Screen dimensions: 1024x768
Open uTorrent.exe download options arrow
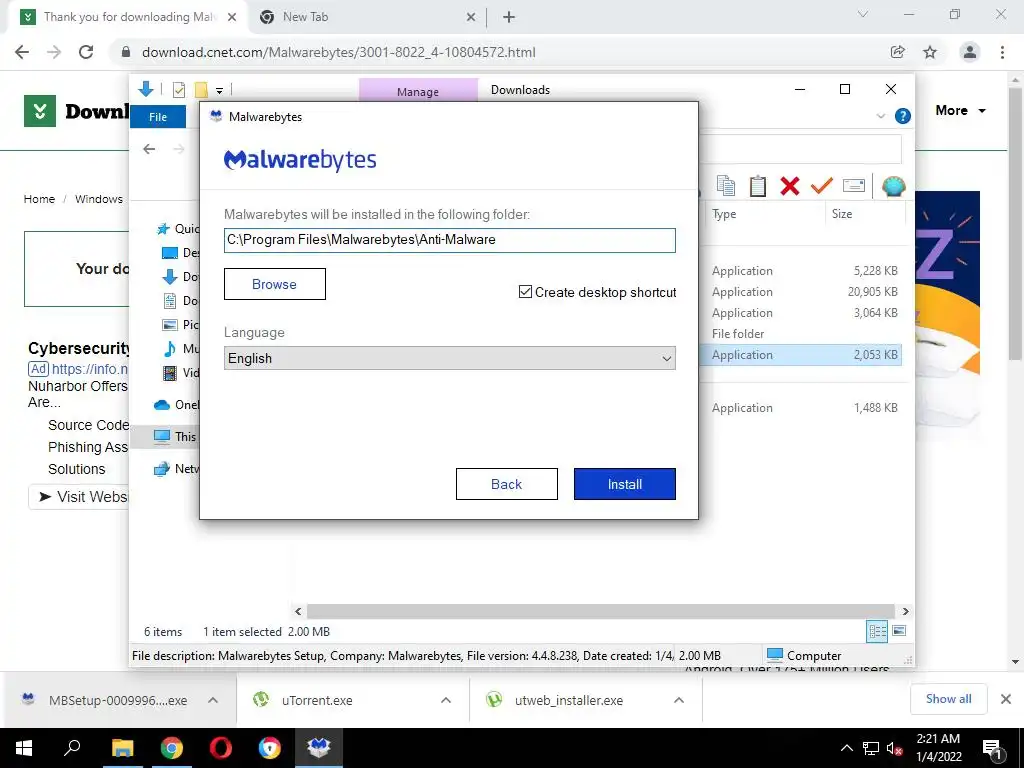tap(446, 700)
